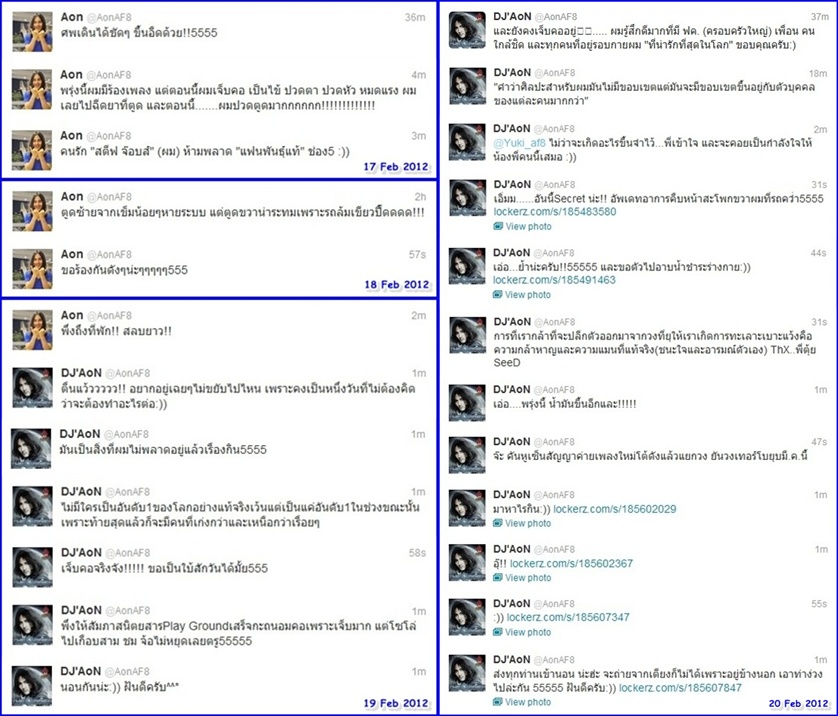Open link lockerz.com/s/185602029
838x716 pixels.
pos(615,509)
